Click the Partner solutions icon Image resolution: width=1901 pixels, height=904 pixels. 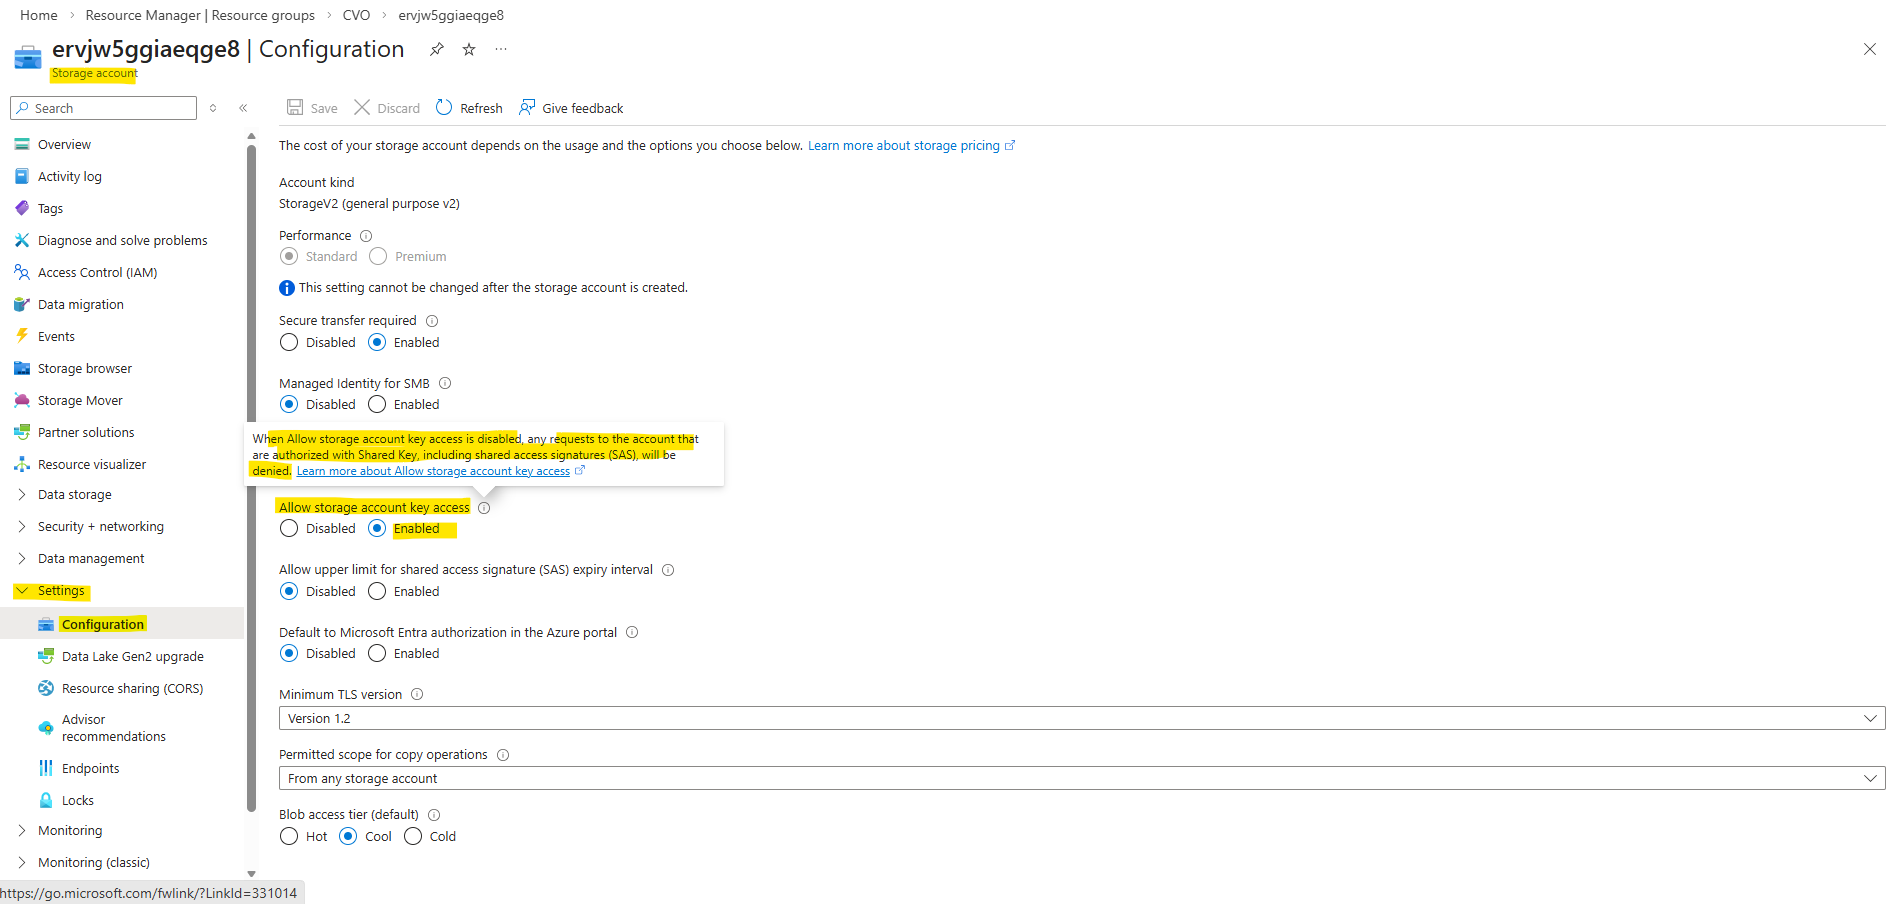[22, 432]
